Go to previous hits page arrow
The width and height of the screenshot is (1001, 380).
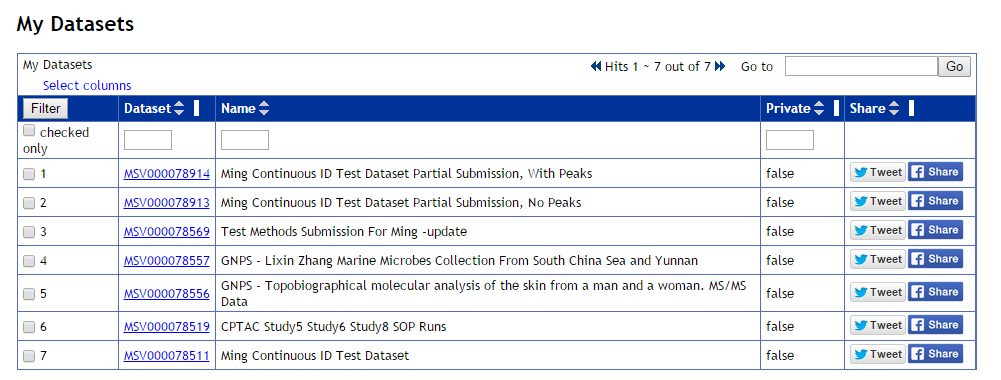pos(596,66)
